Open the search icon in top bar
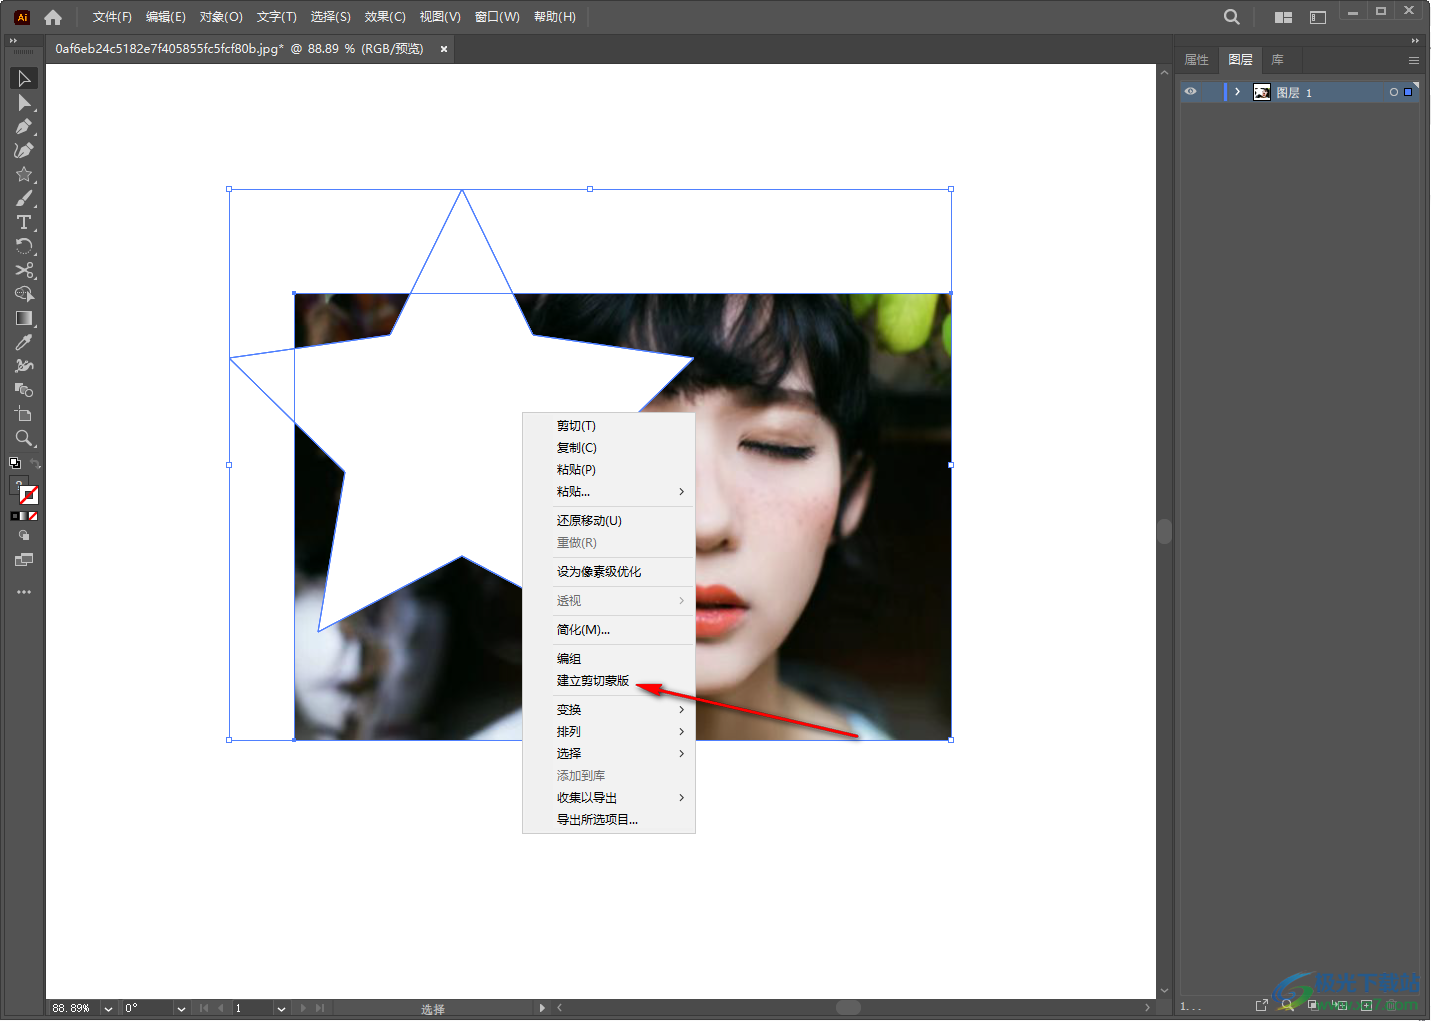The width and height of the screenshot is (1431, 1021). point(1232,17)
